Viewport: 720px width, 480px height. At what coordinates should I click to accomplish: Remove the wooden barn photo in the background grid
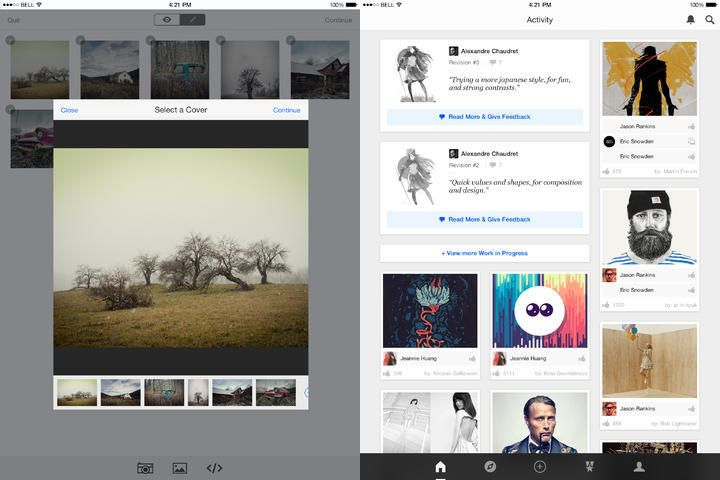(x=290, y=40)
